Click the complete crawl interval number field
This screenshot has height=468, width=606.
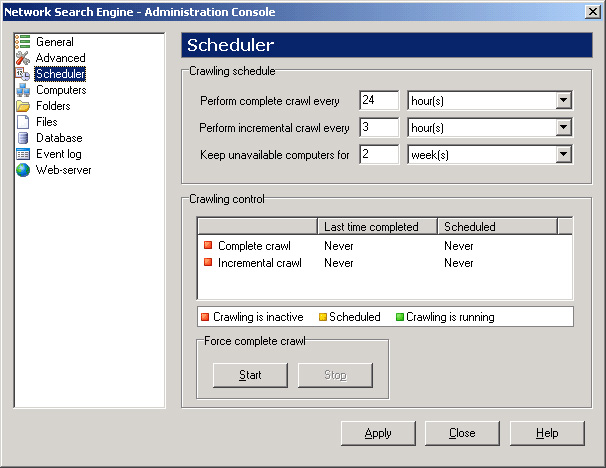point(379,101)
